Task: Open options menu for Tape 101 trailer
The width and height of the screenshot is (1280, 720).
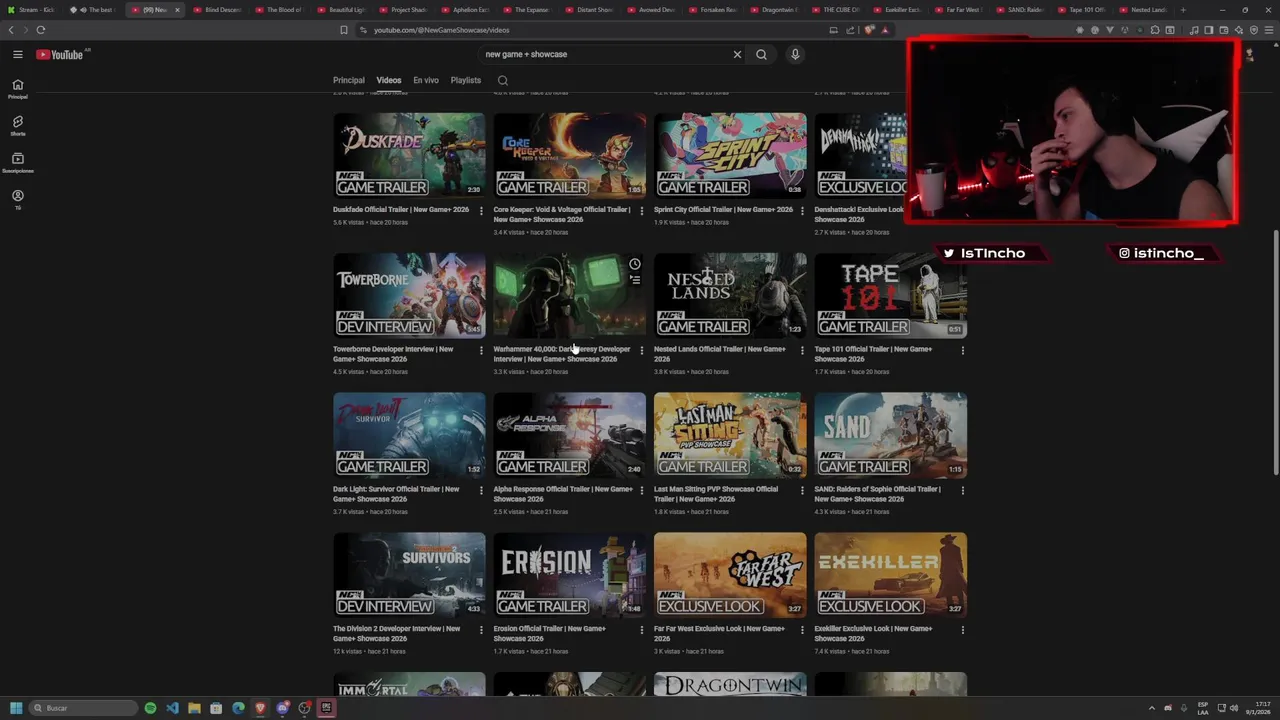Action: 963,351
